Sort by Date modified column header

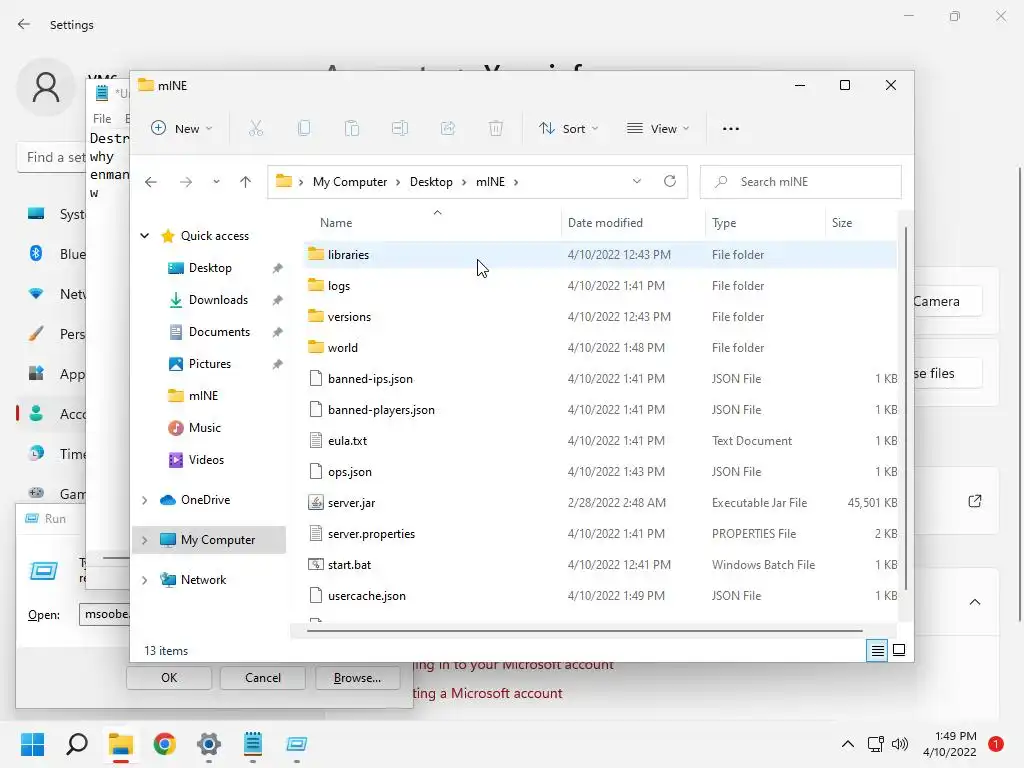coord(633,223)
